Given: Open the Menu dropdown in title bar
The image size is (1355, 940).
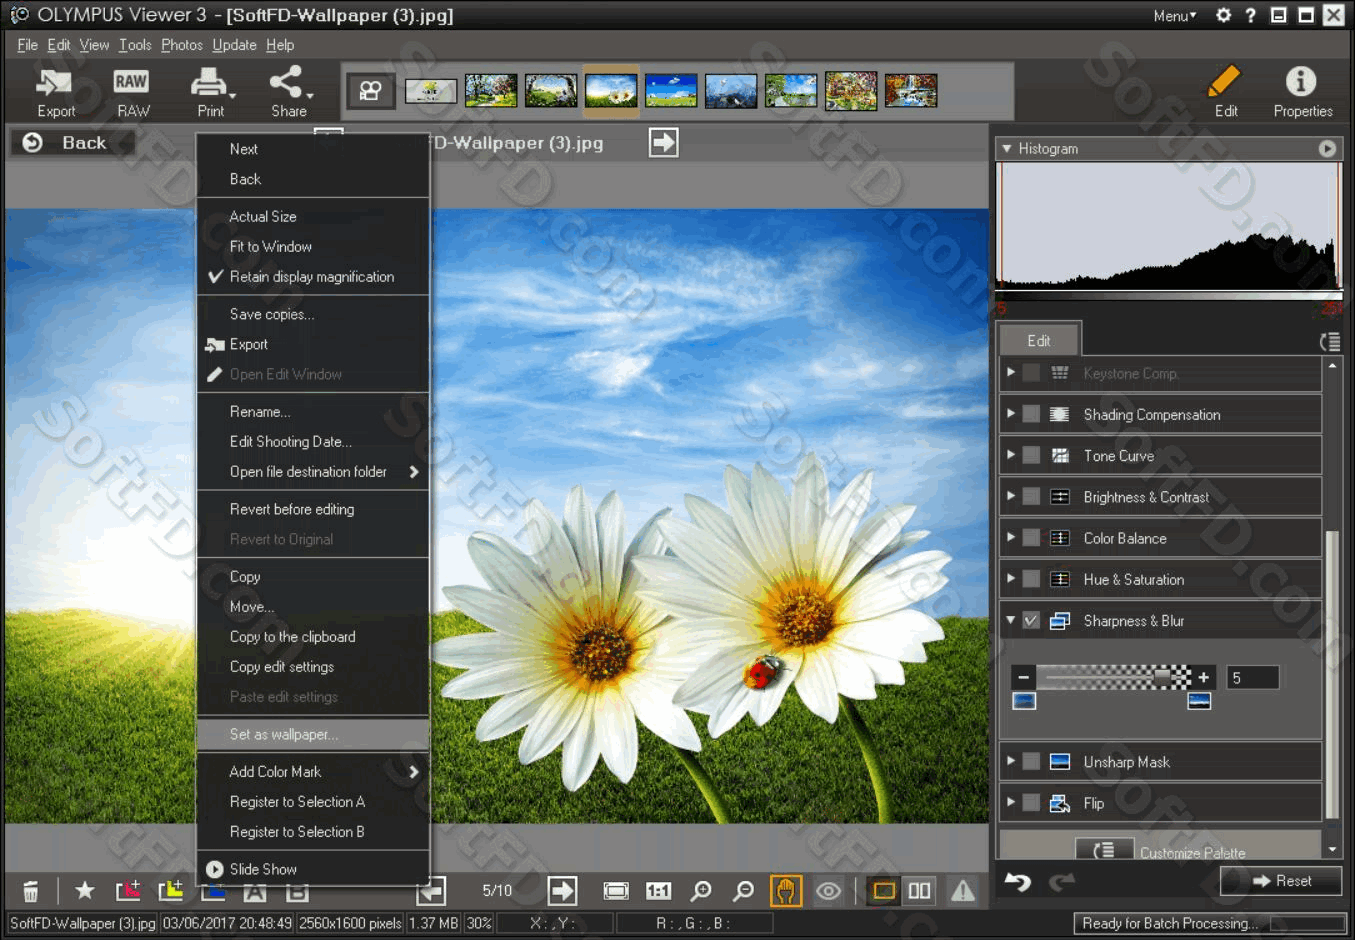Looking at the screenshot, I should tap(1174, 16).
